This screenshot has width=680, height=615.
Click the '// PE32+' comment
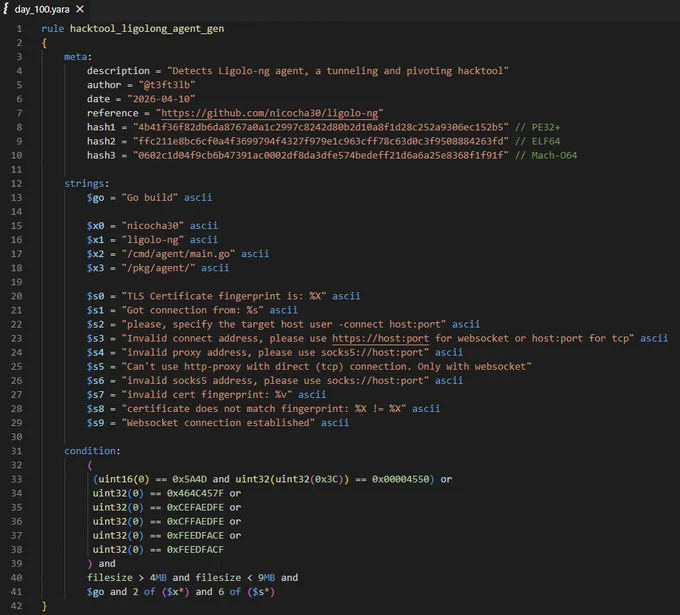click(x=537, y=127)
